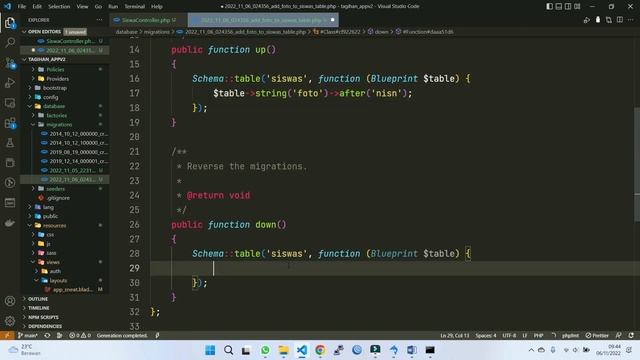
Task: Open the Search view in activity bar
Action: 10,42
